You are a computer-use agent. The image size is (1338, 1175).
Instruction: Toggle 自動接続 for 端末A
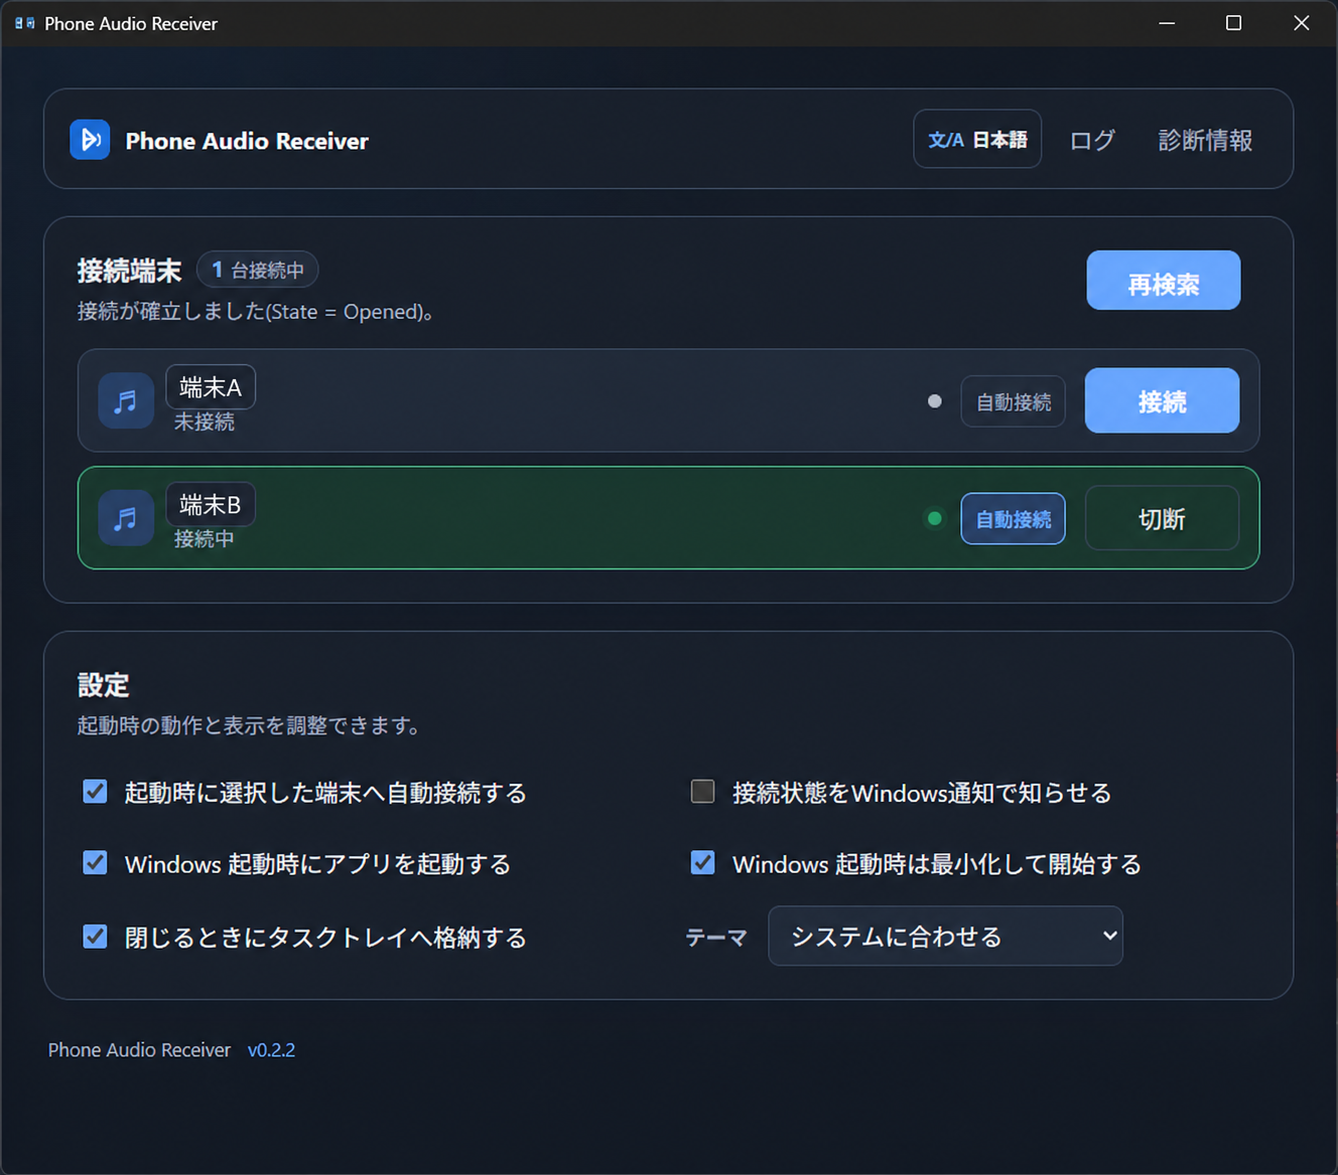pyautogui.click(x=1013, y=401)
